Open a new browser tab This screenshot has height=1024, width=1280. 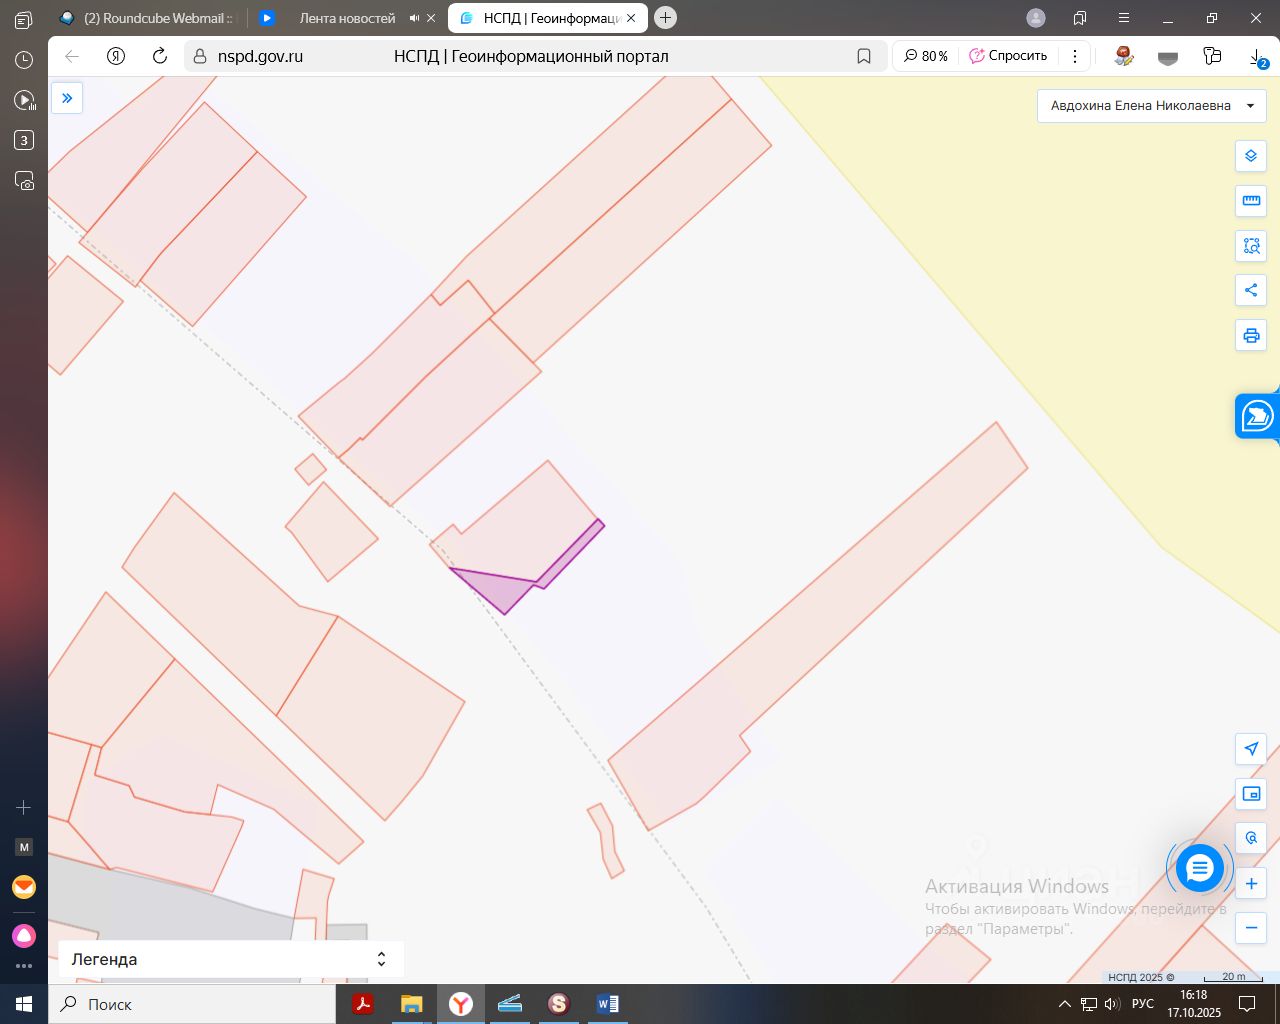tap(665, 18)
